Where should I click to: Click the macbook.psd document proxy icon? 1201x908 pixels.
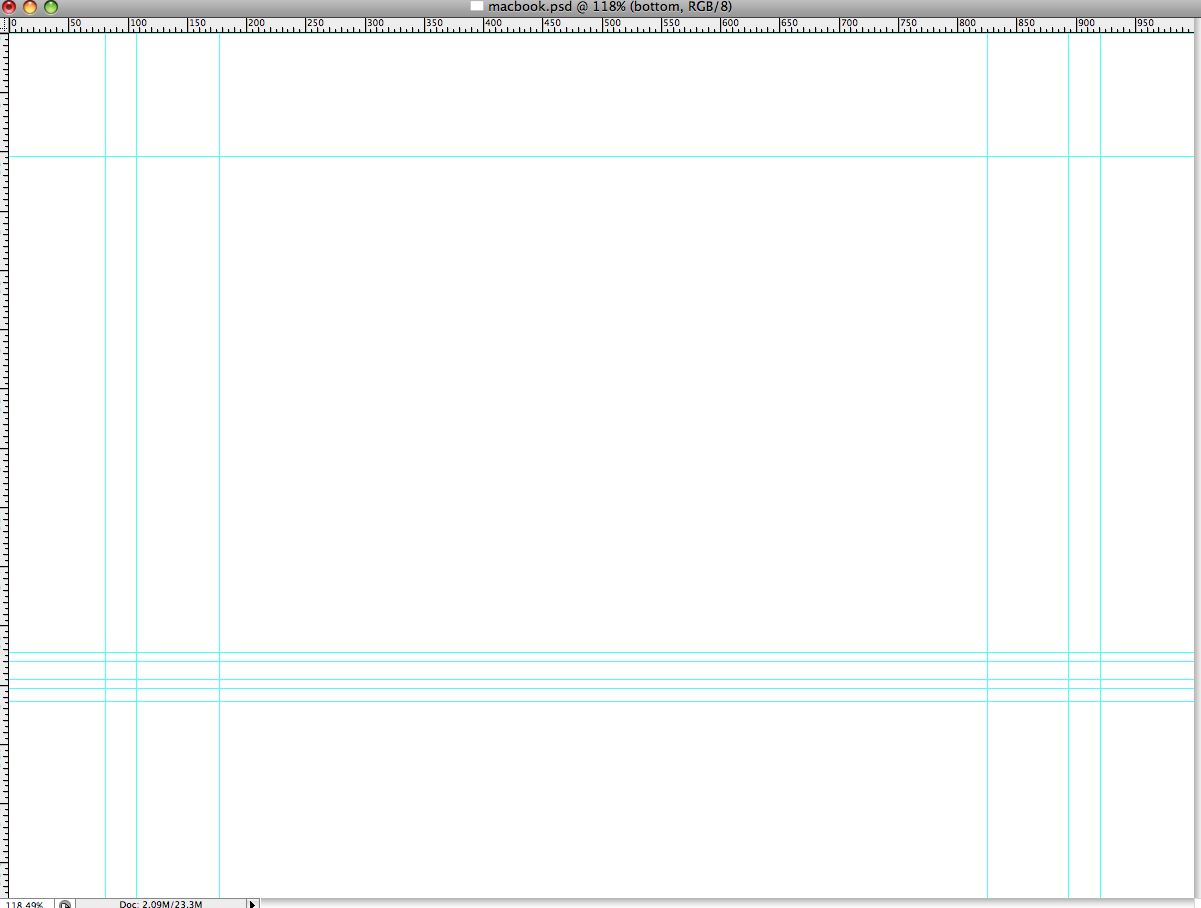pyautogui.click(x=477, y=7)
